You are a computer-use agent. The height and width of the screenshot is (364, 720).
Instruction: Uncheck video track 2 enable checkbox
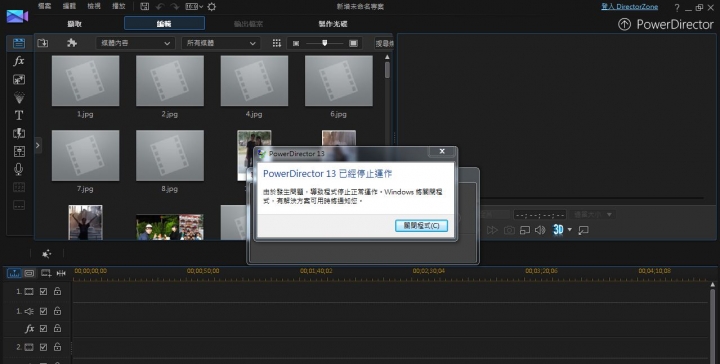coord(43,347)
